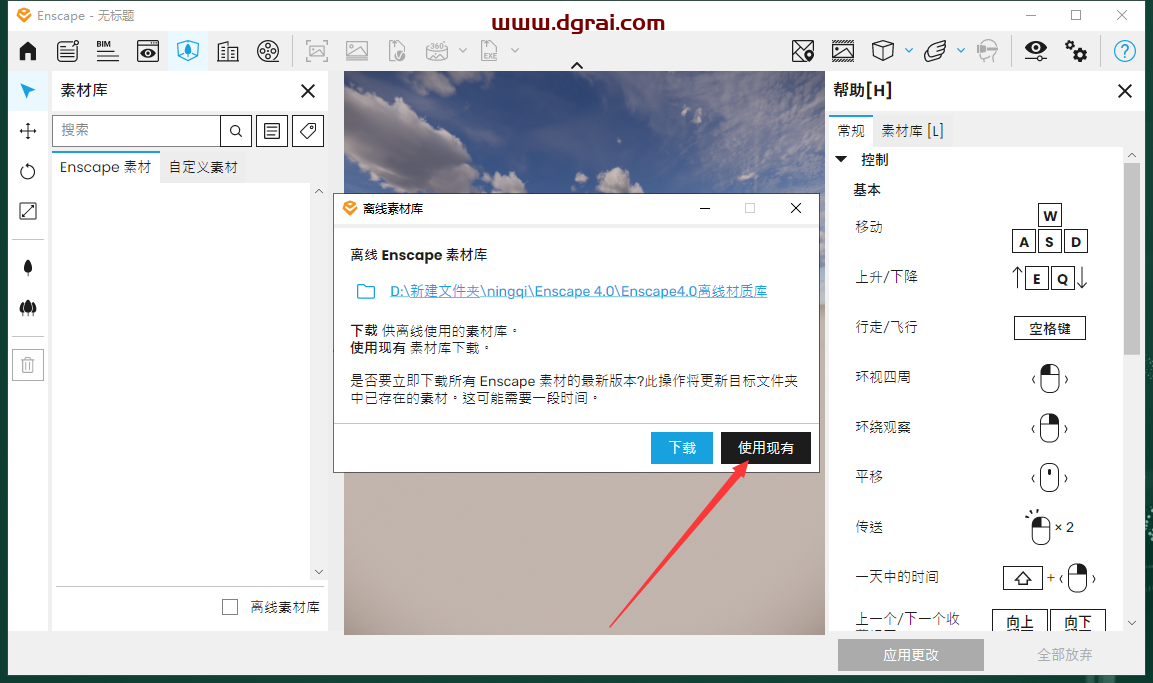Expand the EXE export dropdown arrow

(515, 51)
